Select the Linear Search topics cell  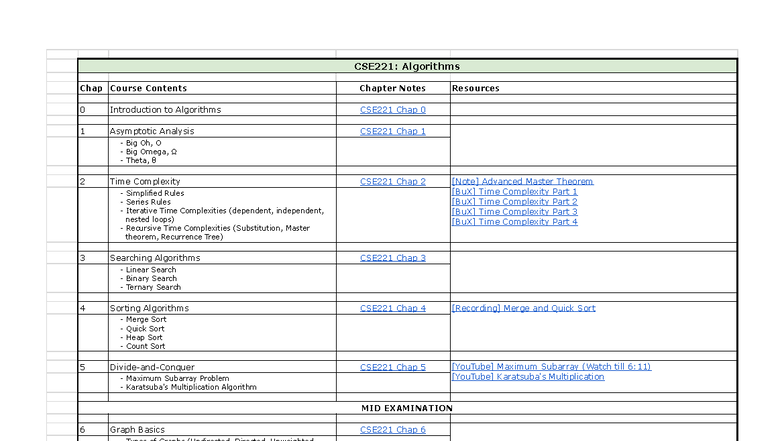click(222, 278)
